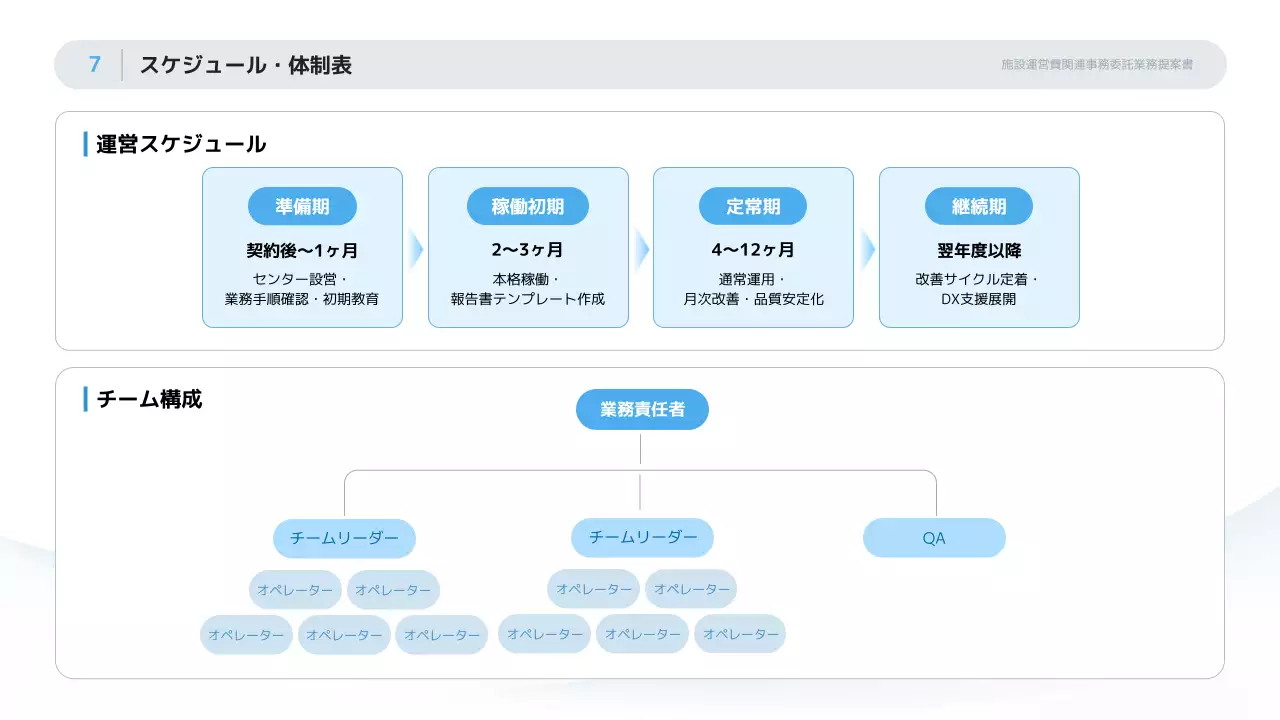Select the 定常期 phase badge
The image size is (1280, 720).
[x=753, y=206]
